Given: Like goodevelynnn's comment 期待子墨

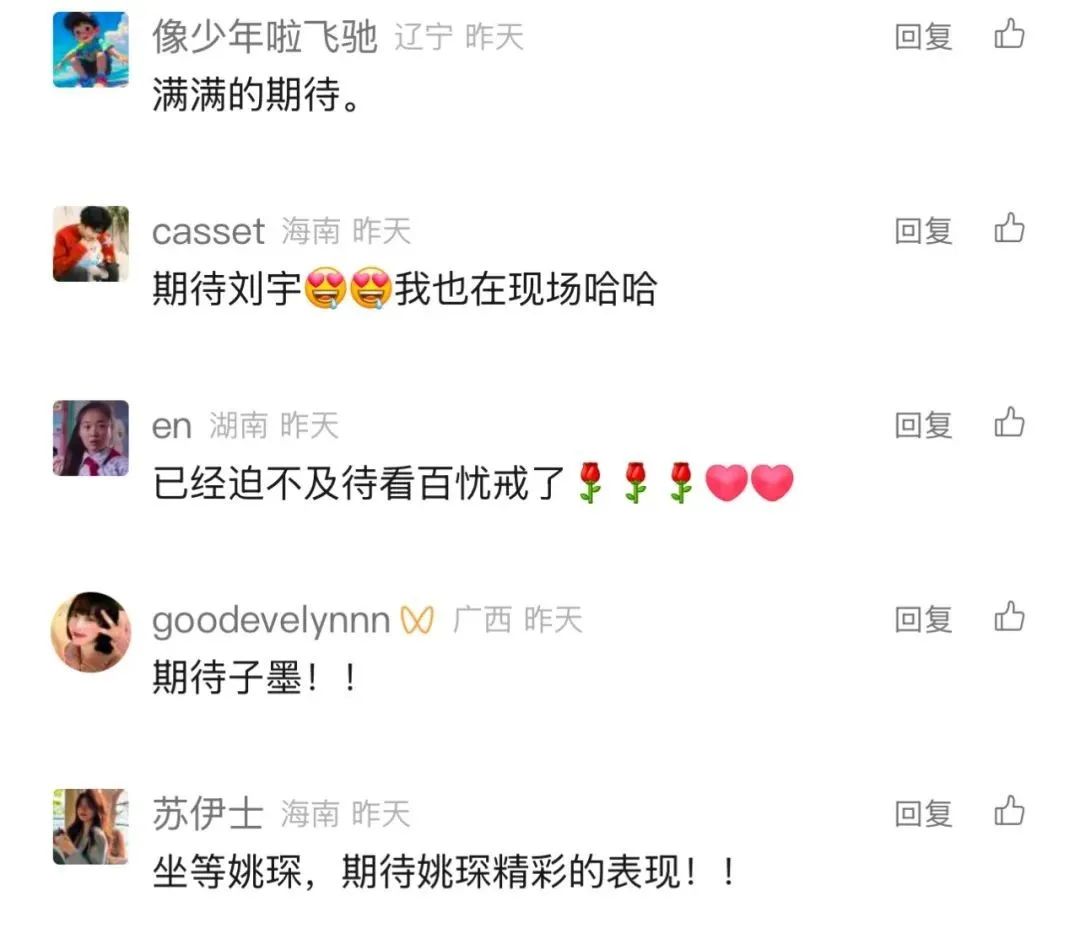Looking at the screenshot, I should click(1009, 617).
